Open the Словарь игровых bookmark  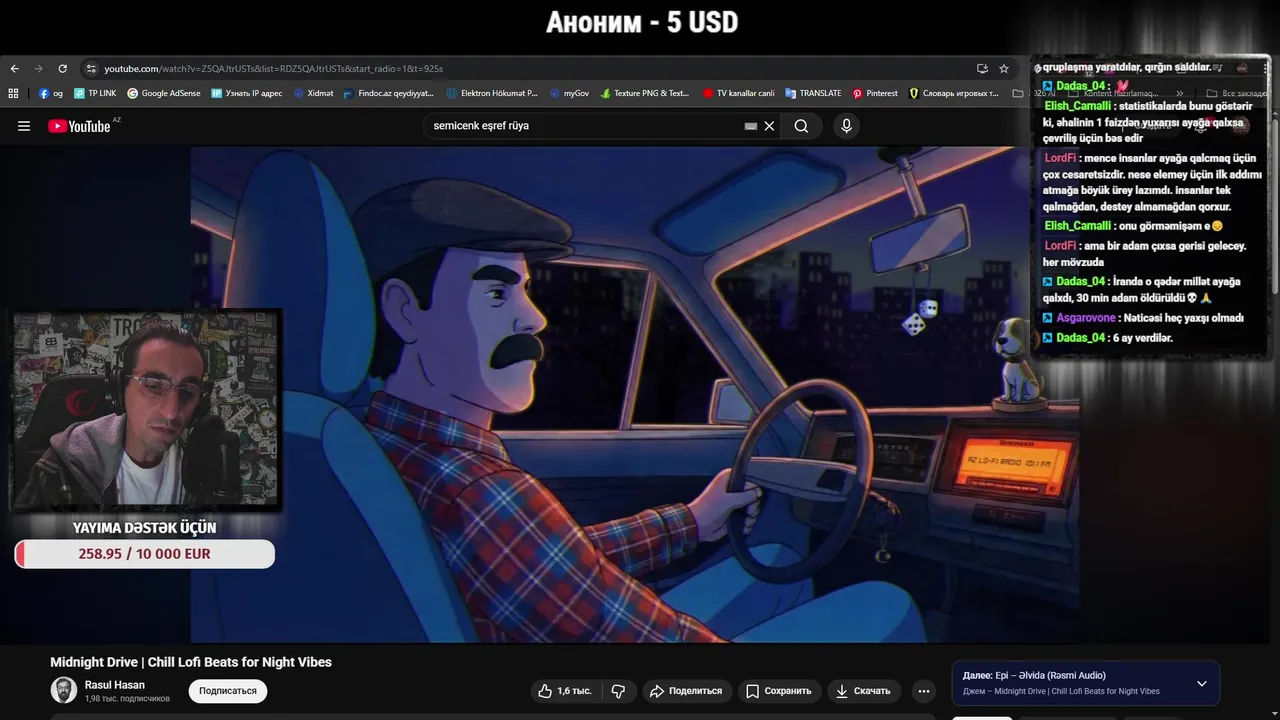coord(954,93)
